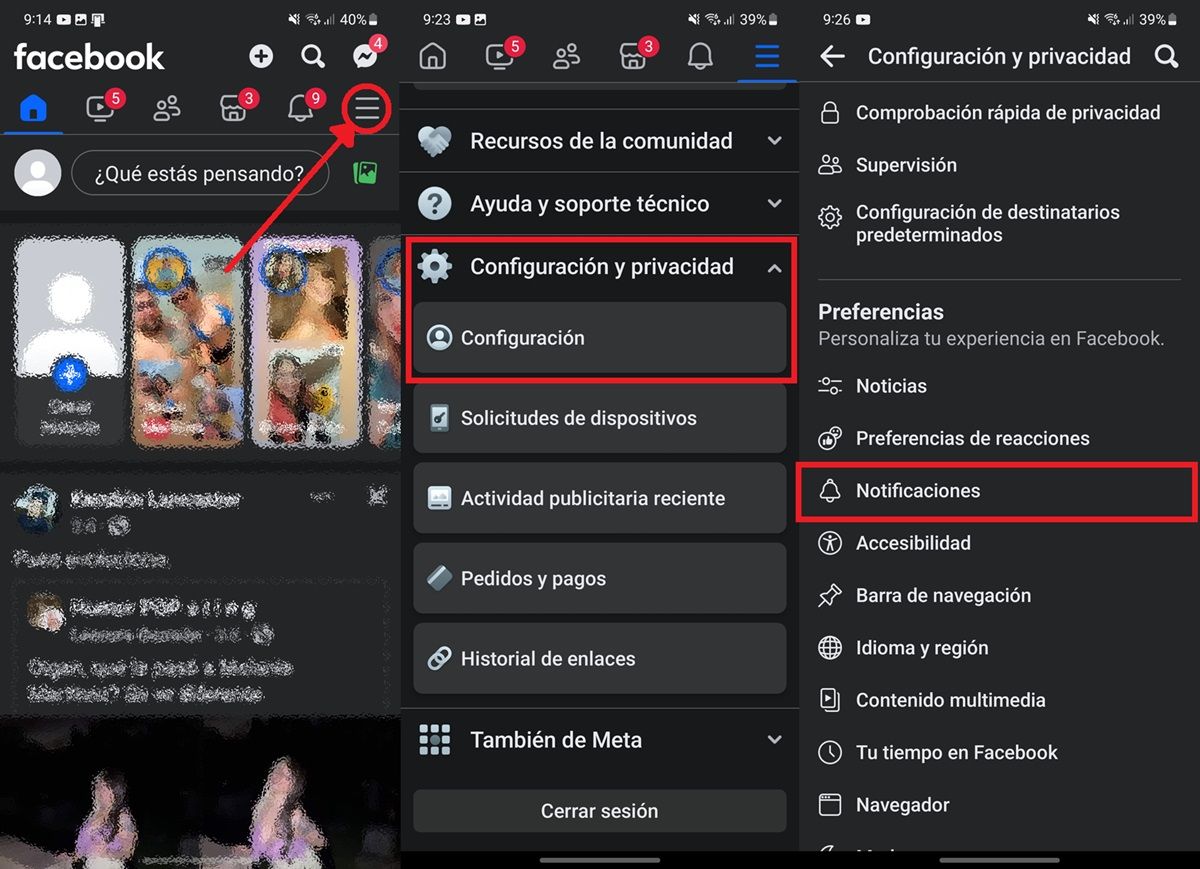This screenshot has width=1200, height=869.
Task: Expand the Recursos de la comunidad section
Action: [x=600, y=141]
